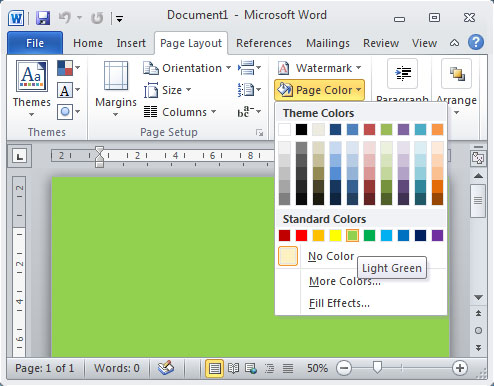Screen dimensions: 494x386
Task: Click the Arrange group icon
Action: click(456, 74)
